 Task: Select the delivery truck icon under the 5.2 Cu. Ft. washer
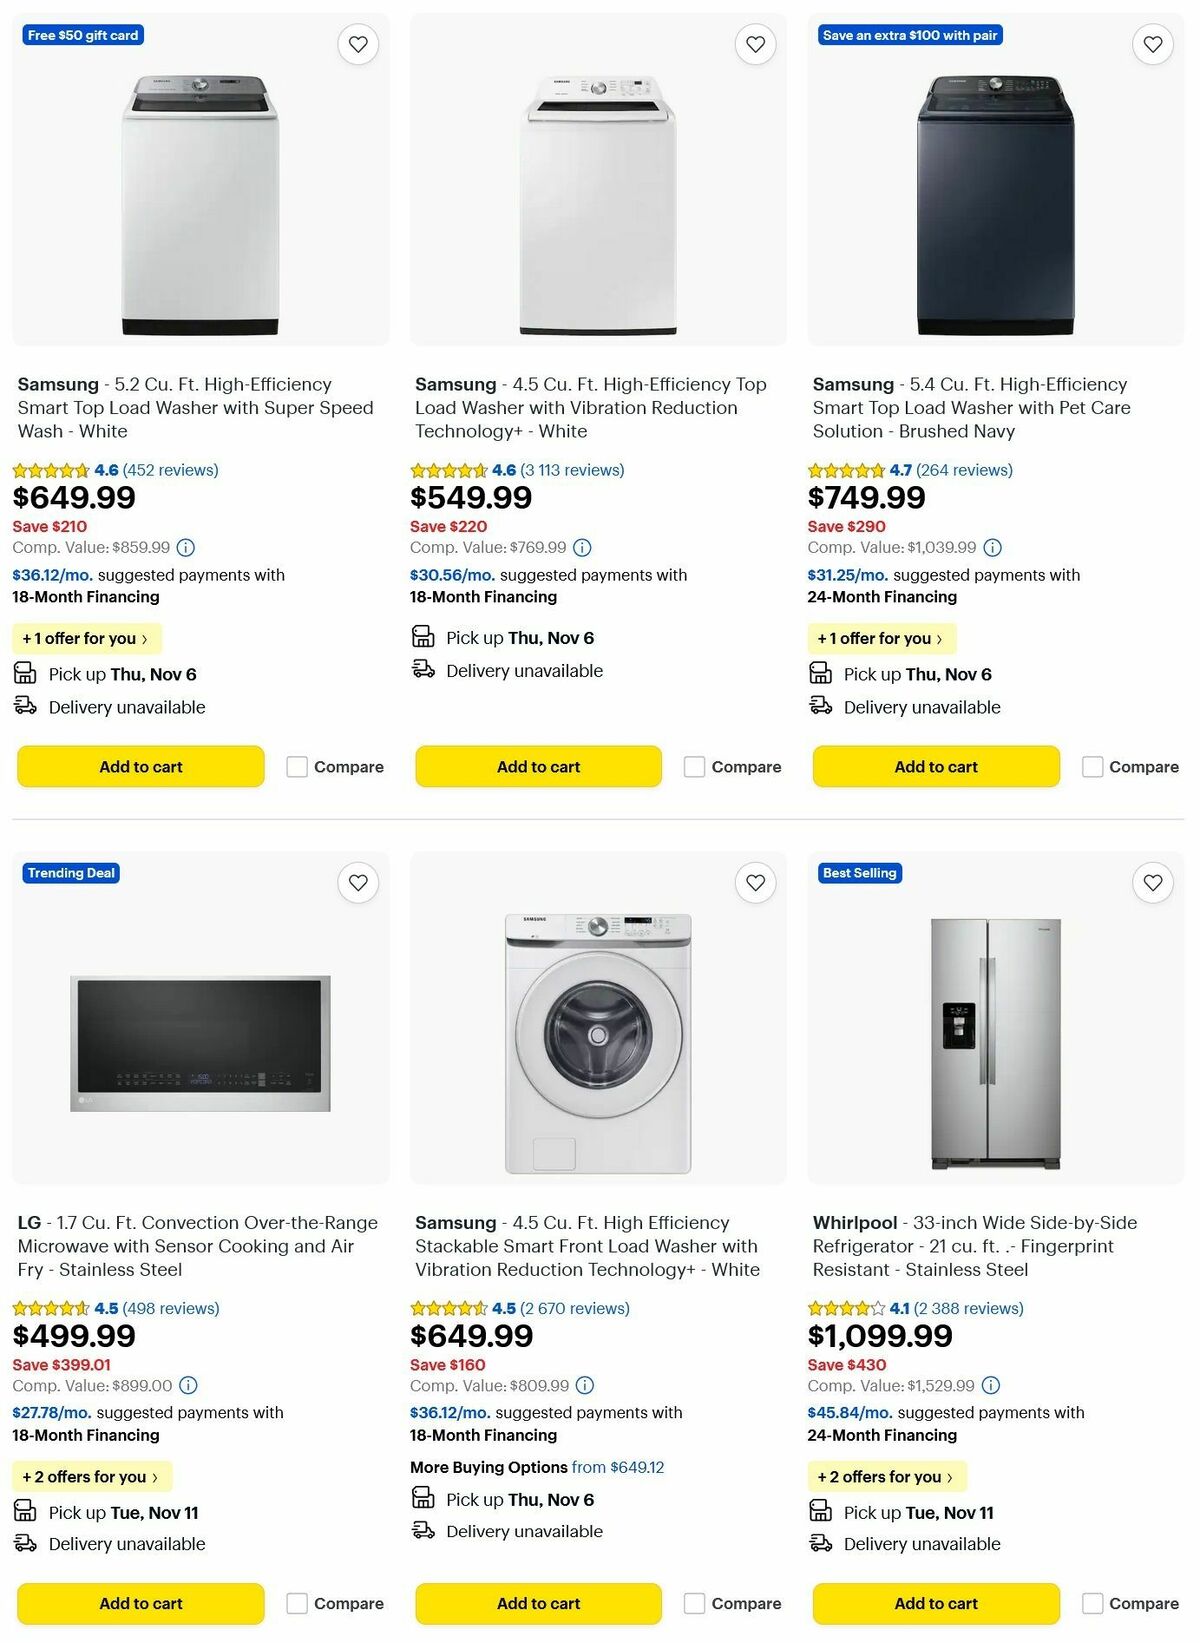[x=24, y=706]
